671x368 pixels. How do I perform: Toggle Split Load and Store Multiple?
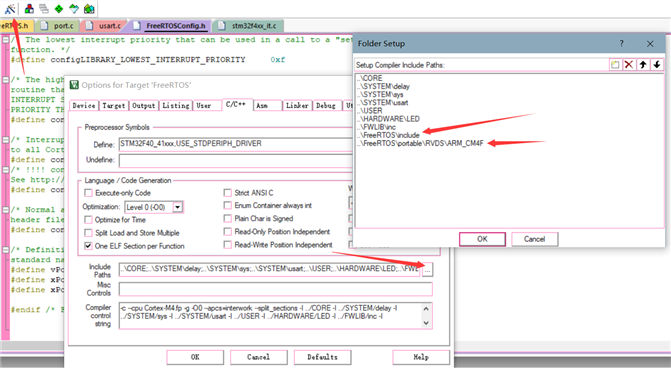point(88,233)
